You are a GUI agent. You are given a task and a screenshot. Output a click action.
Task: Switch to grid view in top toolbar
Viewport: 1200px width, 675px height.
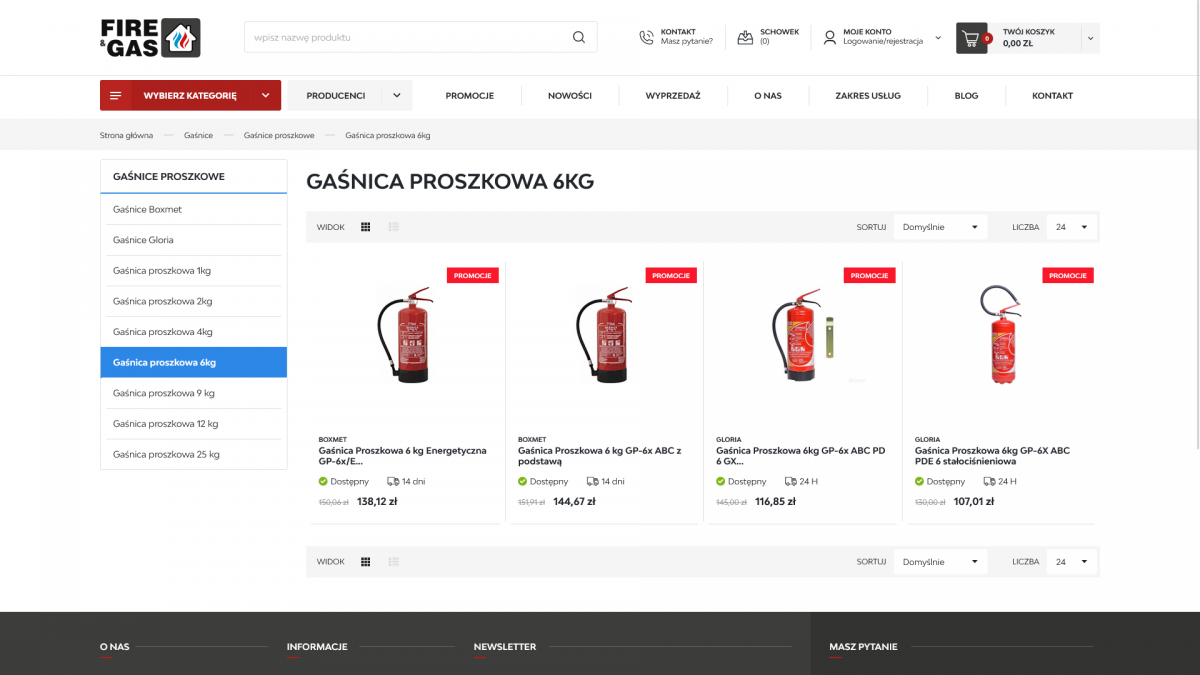pos(366,227)
